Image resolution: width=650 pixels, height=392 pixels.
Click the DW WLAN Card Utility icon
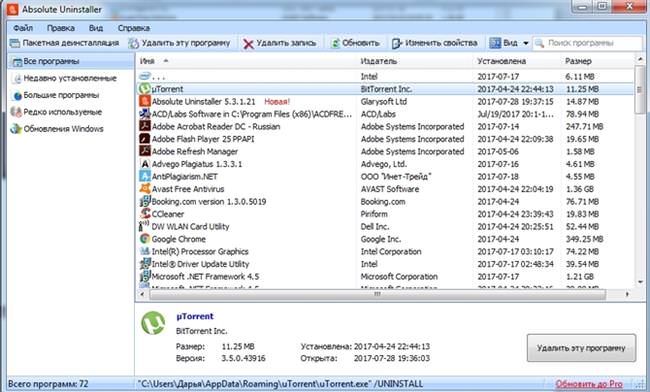[x=144, y=226]
